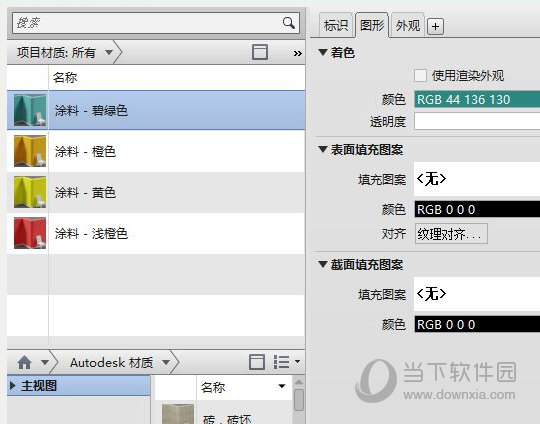
Task: Enable the 使用渲染外观 checkbox
Action: [420, 75]
